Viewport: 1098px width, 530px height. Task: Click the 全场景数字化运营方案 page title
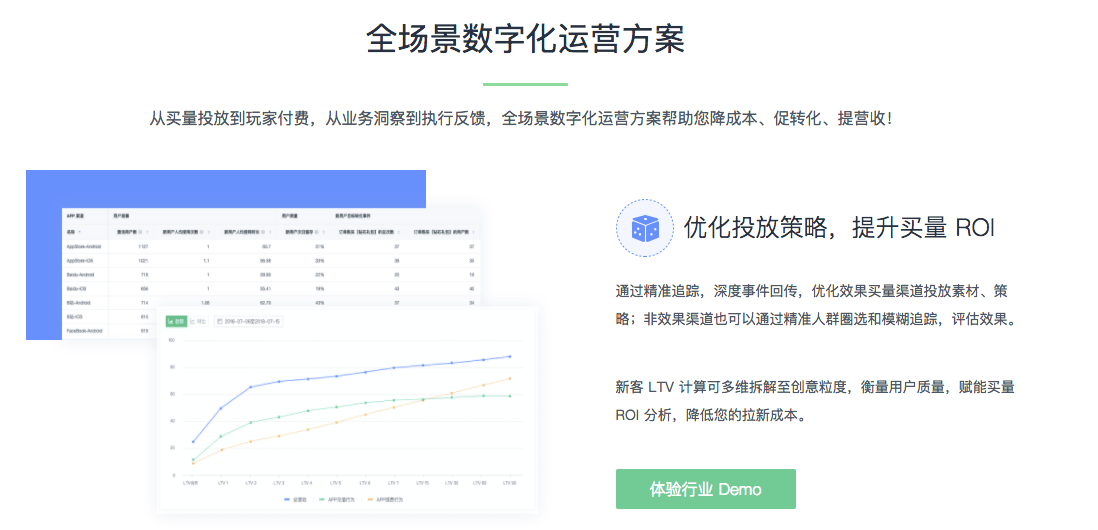525,40
